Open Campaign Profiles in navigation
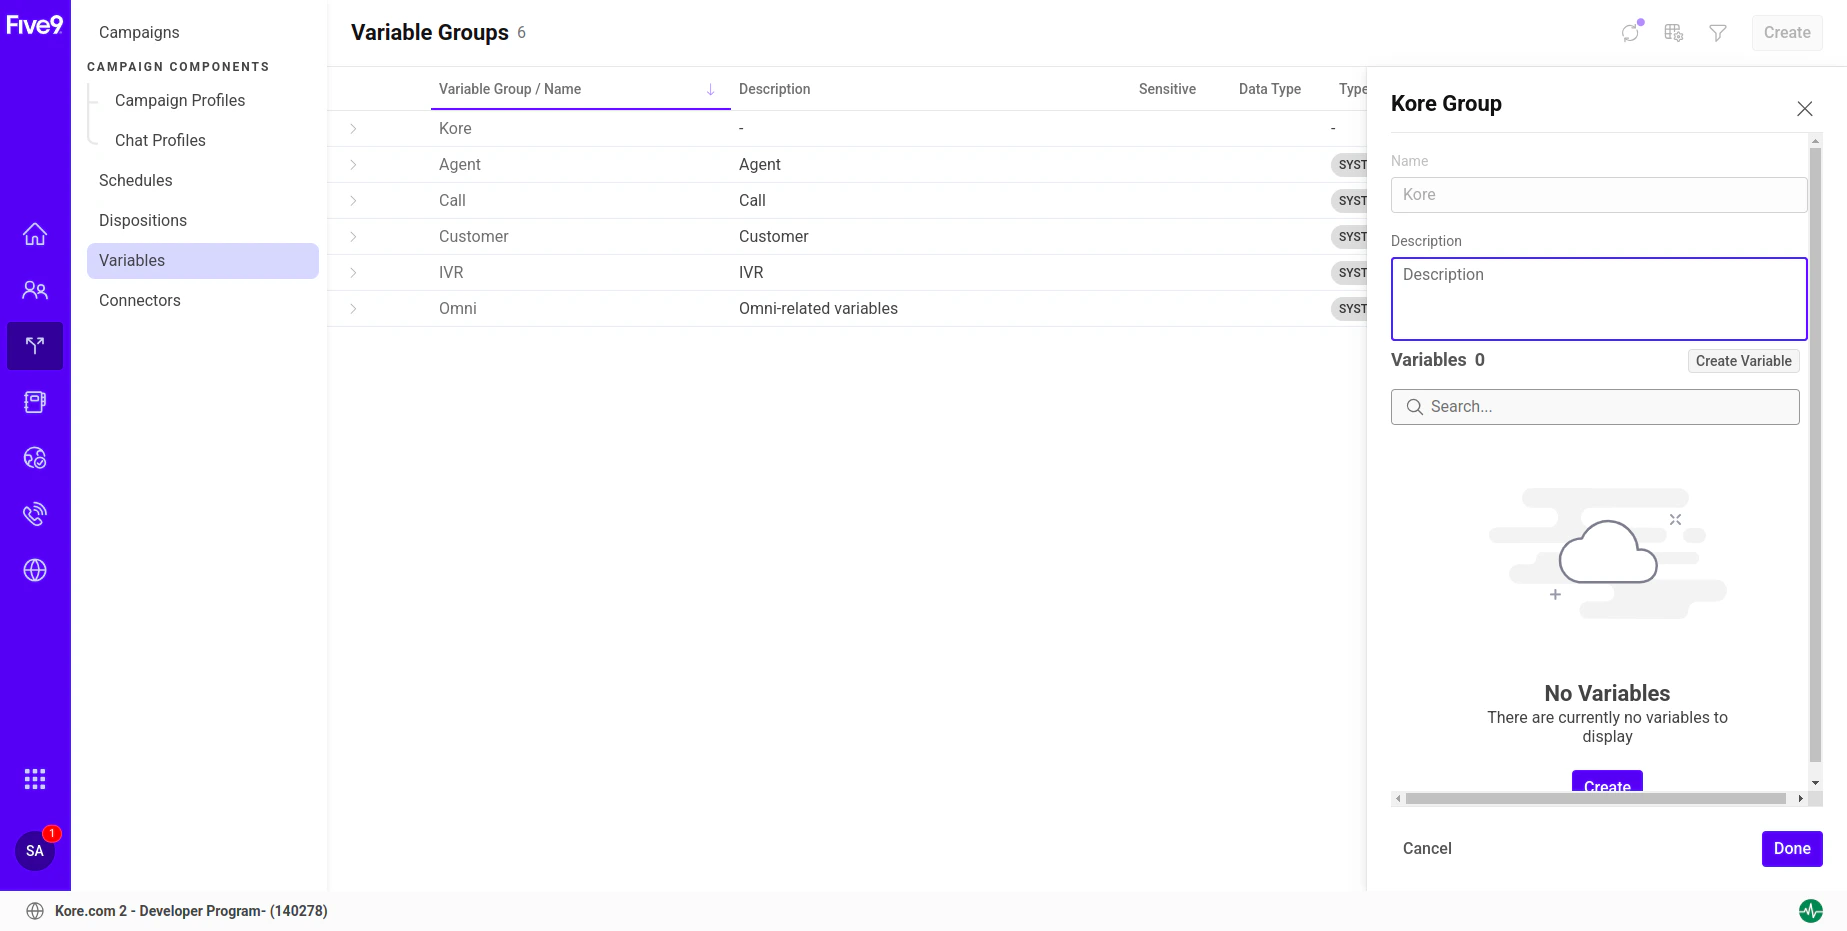1847x931 pixels. tap(180, 100)
